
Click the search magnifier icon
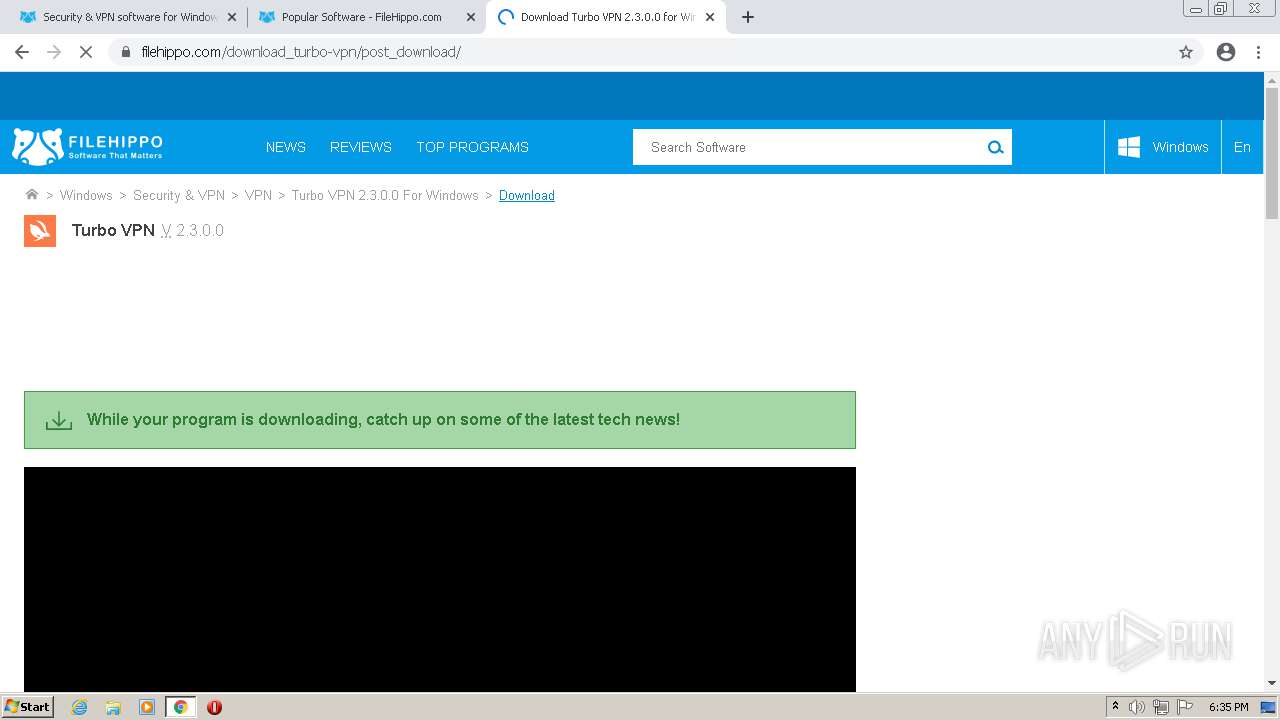pyautogui.click(x=995, y=147)
